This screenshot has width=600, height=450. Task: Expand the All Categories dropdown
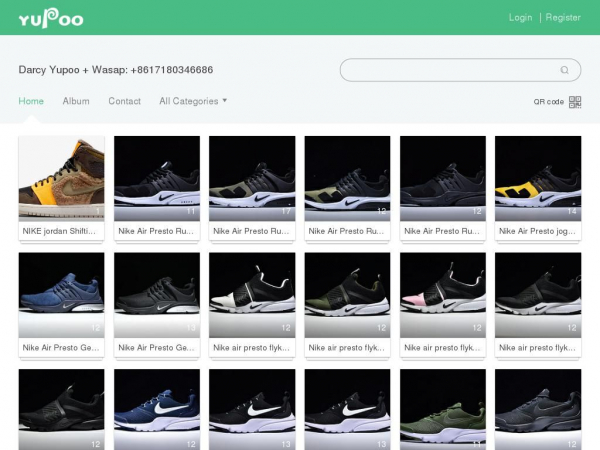[x=193, y=101]
